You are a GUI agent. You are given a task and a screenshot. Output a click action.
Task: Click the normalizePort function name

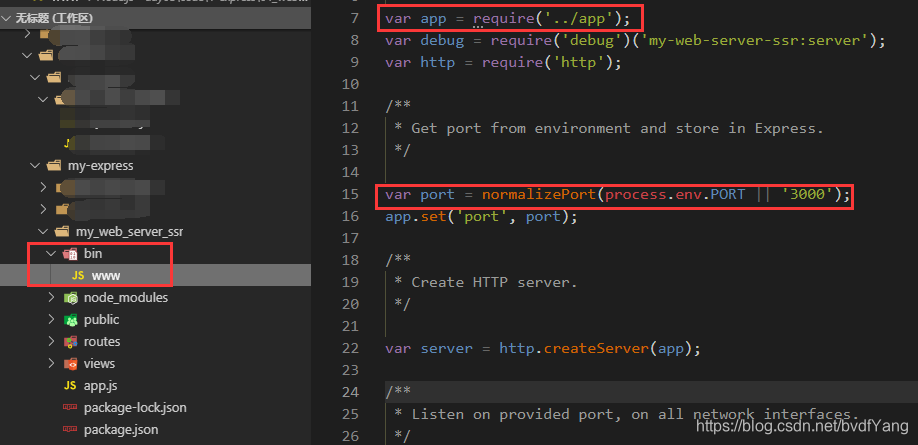[539, 194]
